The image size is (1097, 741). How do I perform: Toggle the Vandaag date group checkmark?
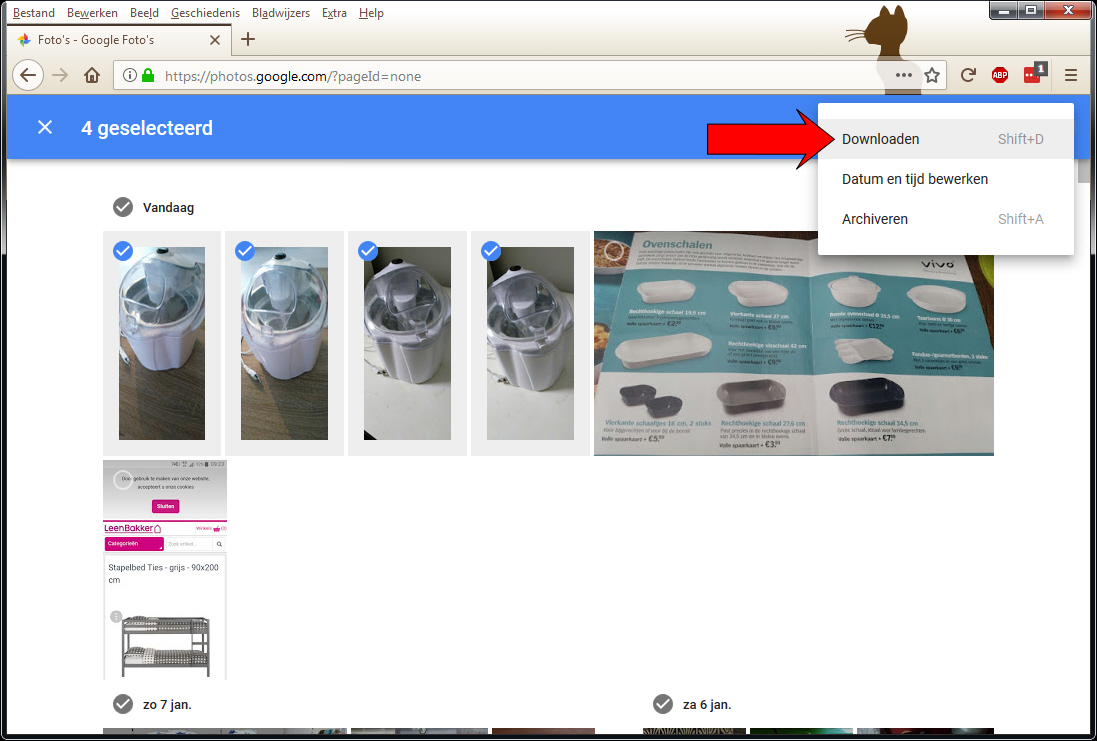(123, 207)
